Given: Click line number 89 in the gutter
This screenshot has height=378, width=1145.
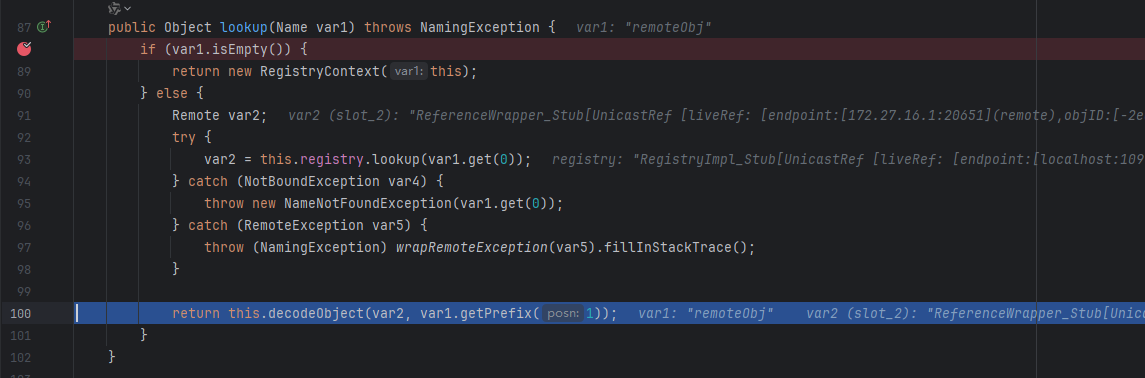Looking at the screenshot, I should coord(24,72).
